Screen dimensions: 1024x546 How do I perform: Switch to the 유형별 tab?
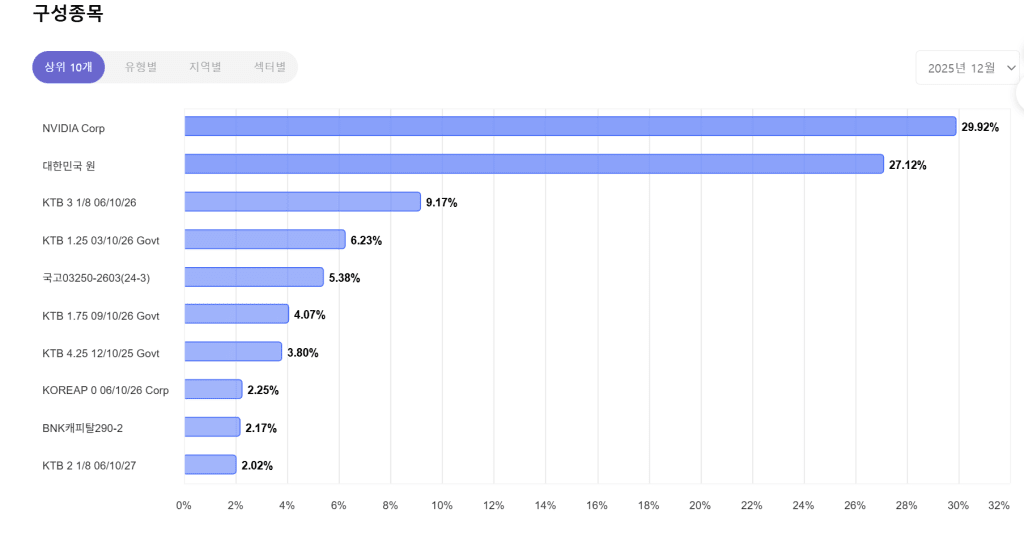click(141, 67)
